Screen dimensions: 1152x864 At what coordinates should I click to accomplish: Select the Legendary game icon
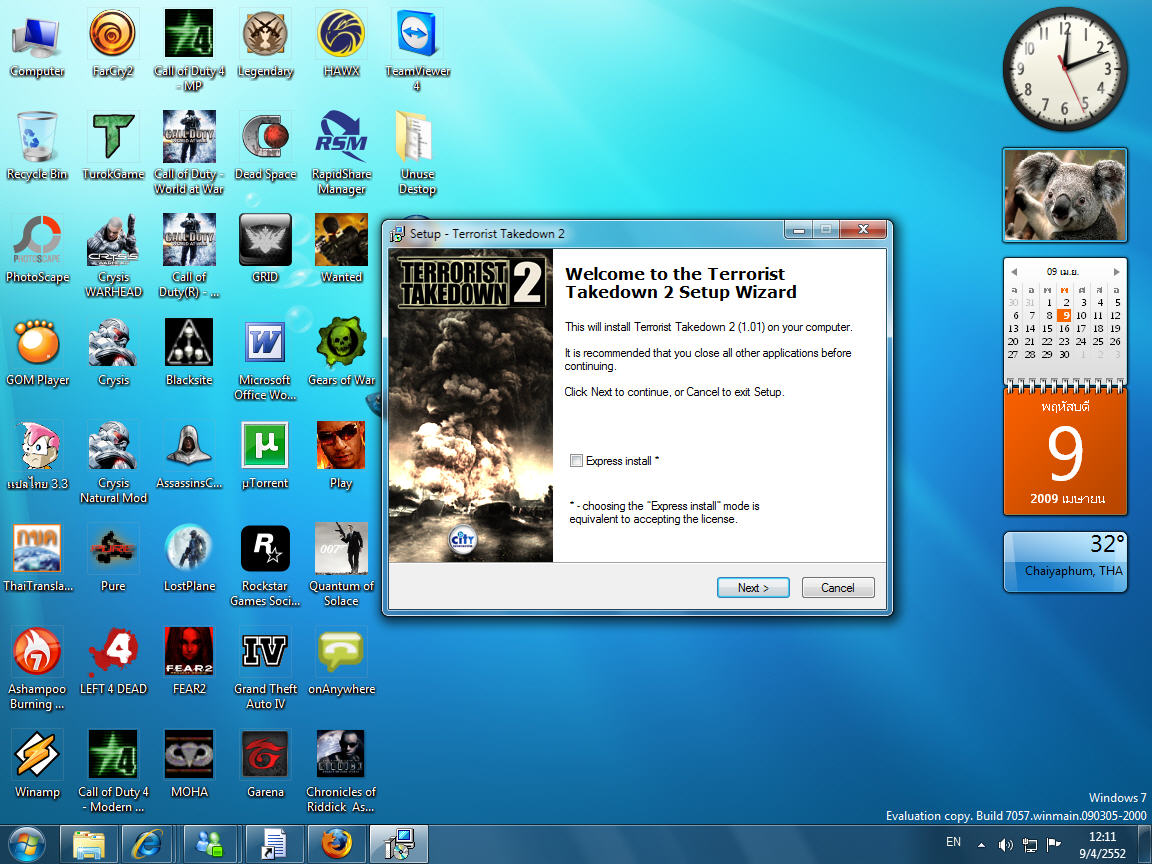click(x=265, y=43)
